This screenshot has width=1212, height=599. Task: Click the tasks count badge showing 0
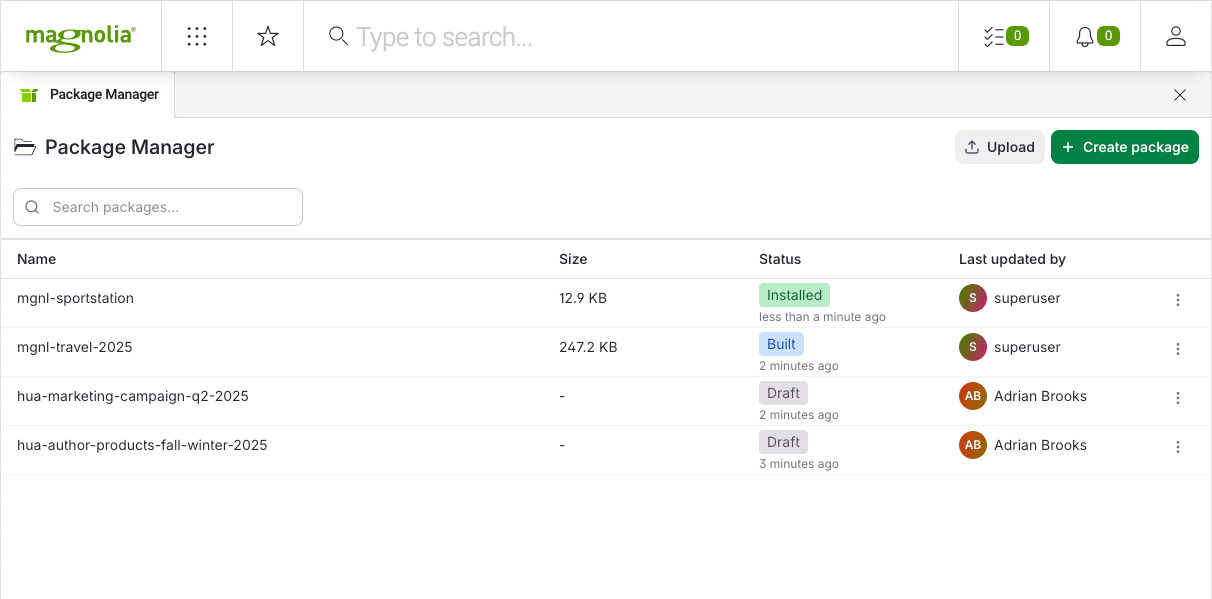click(1017, 37)
